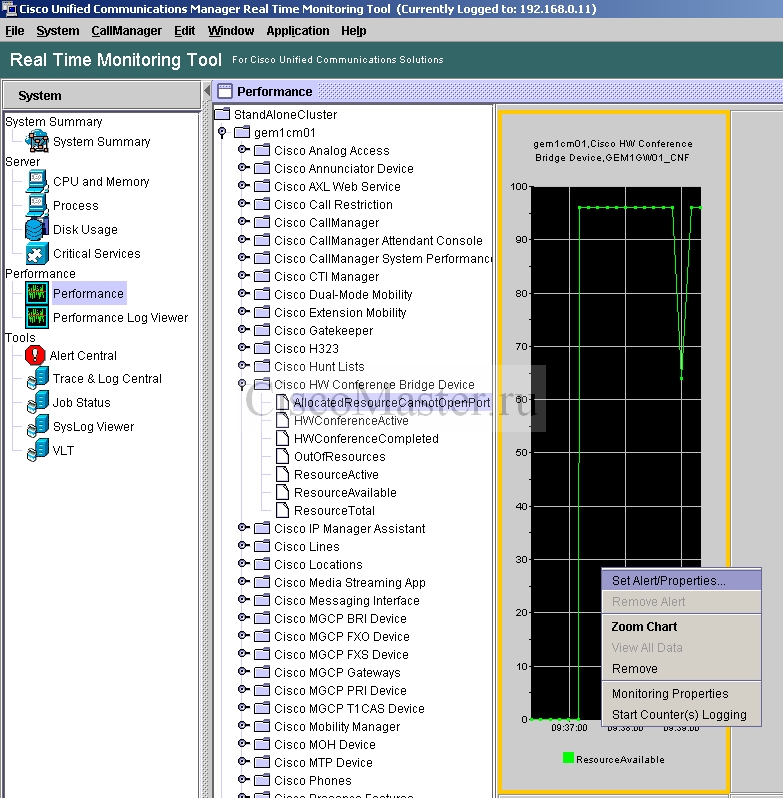This screenshot has width=783, height=798.
Task: Select Cisco Dual-Mode Mobility tree item
Action: (x=343, y=295)
